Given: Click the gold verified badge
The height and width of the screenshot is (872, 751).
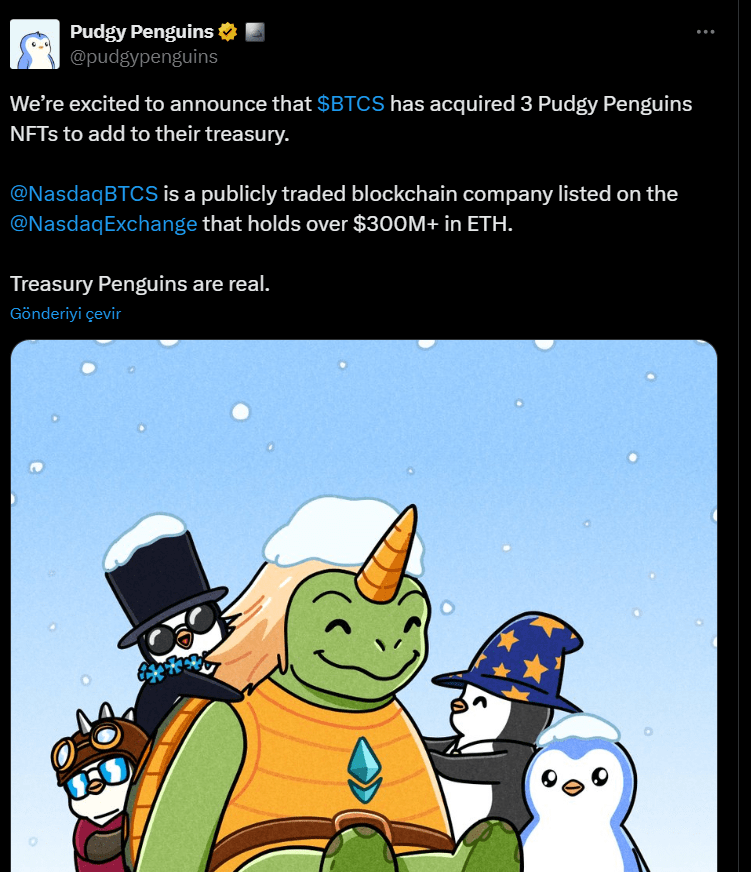Looking at the screenshot, I should 228,32.
